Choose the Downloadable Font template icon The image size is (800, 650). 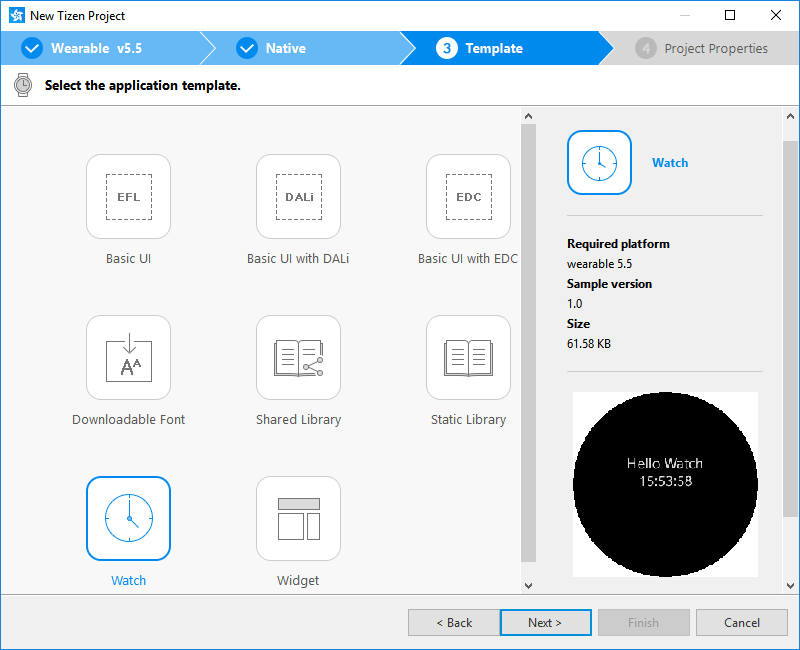[x=128, y=357]
